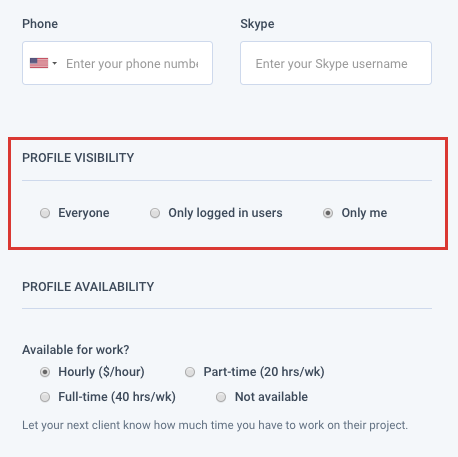Screen dimensions: 458x457
Task: Mark the Not available radio button
Action: click(x=221, y=397)
